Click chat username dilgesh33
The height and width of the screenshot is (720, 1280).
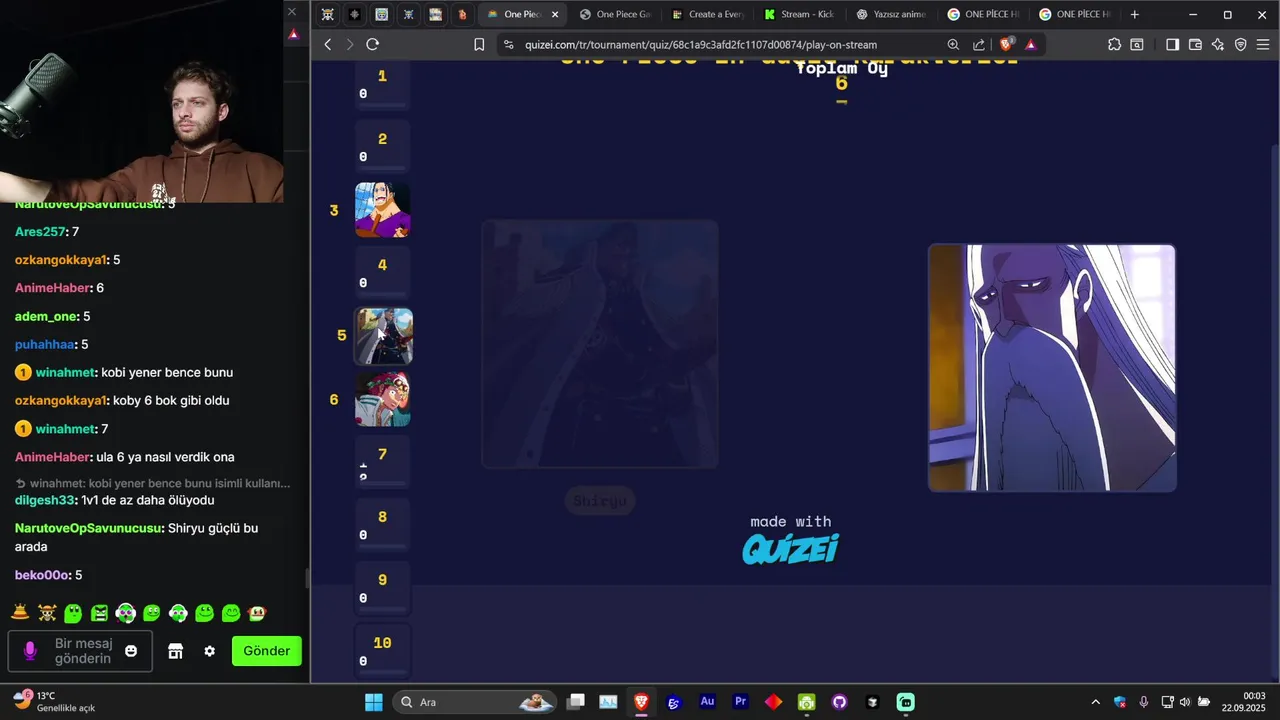tap(45, 500)
